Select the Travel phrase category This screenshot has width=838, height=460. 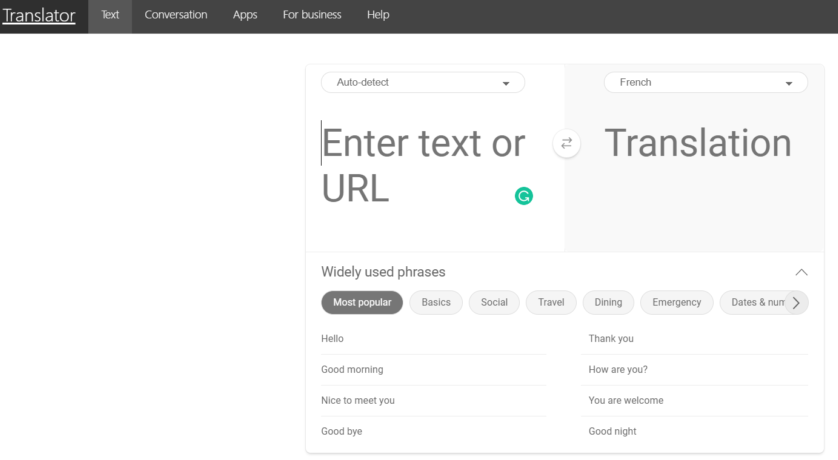(551, 302)
